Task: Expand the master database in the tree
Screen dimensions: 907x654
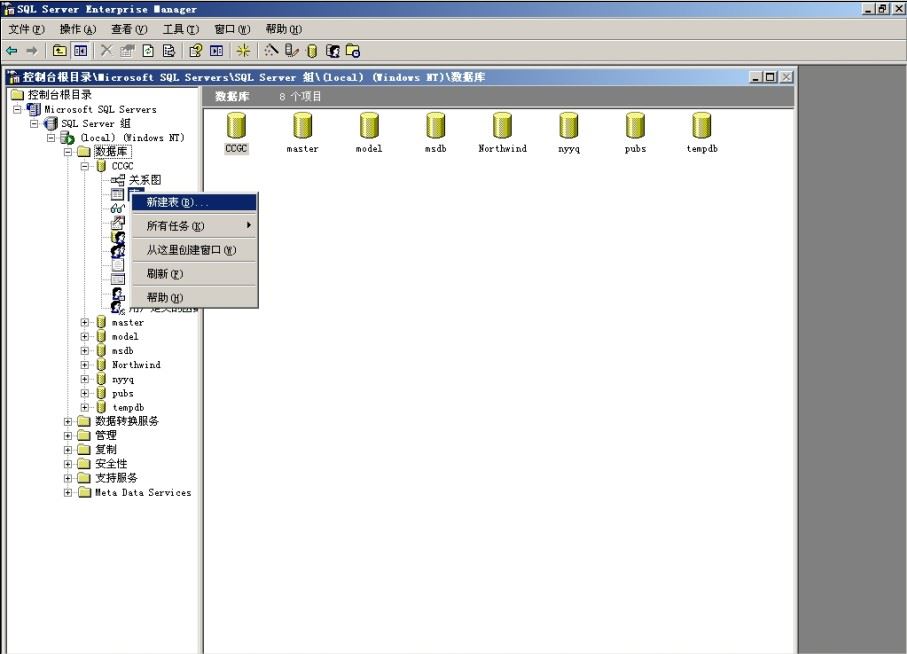Action: coord(84,322)
